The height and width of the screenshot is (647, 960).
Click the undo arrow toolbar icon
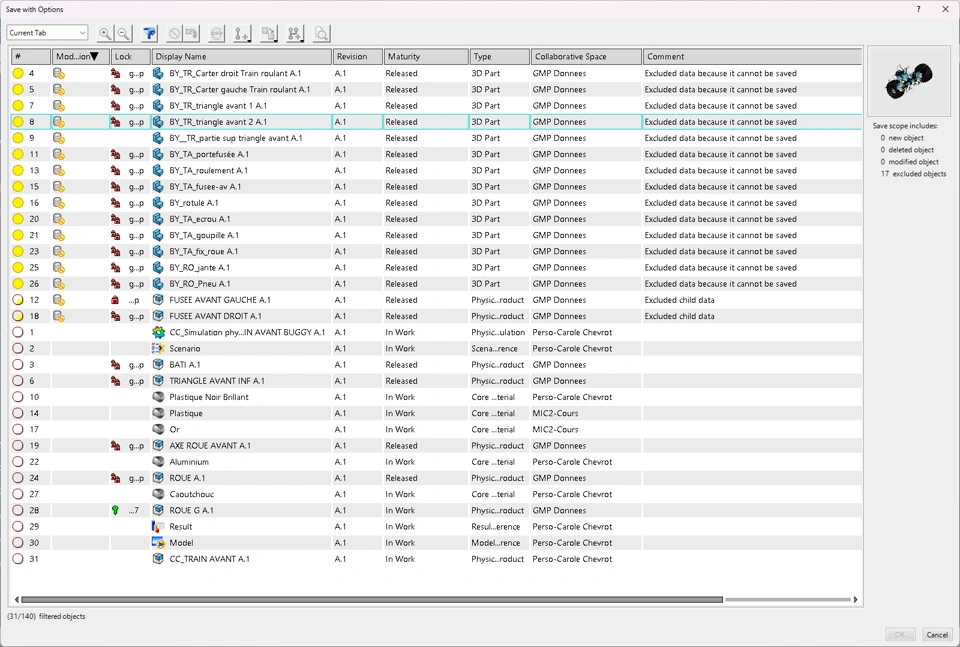(192, 34)
